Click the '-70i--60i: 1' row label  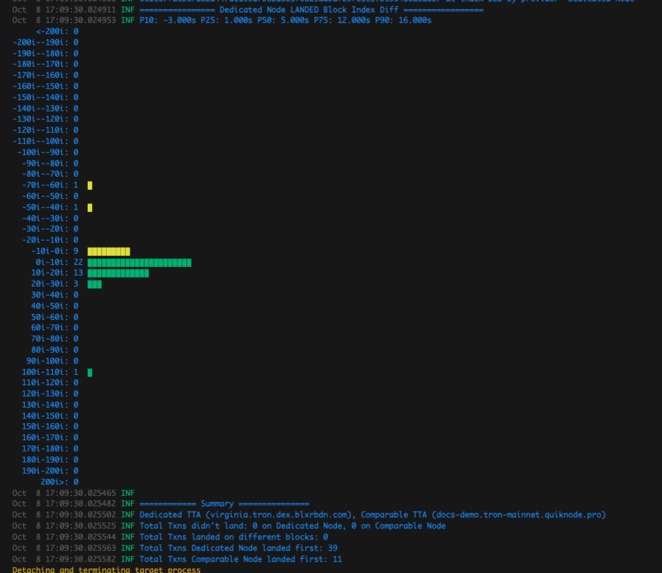[x=50, y=185]
